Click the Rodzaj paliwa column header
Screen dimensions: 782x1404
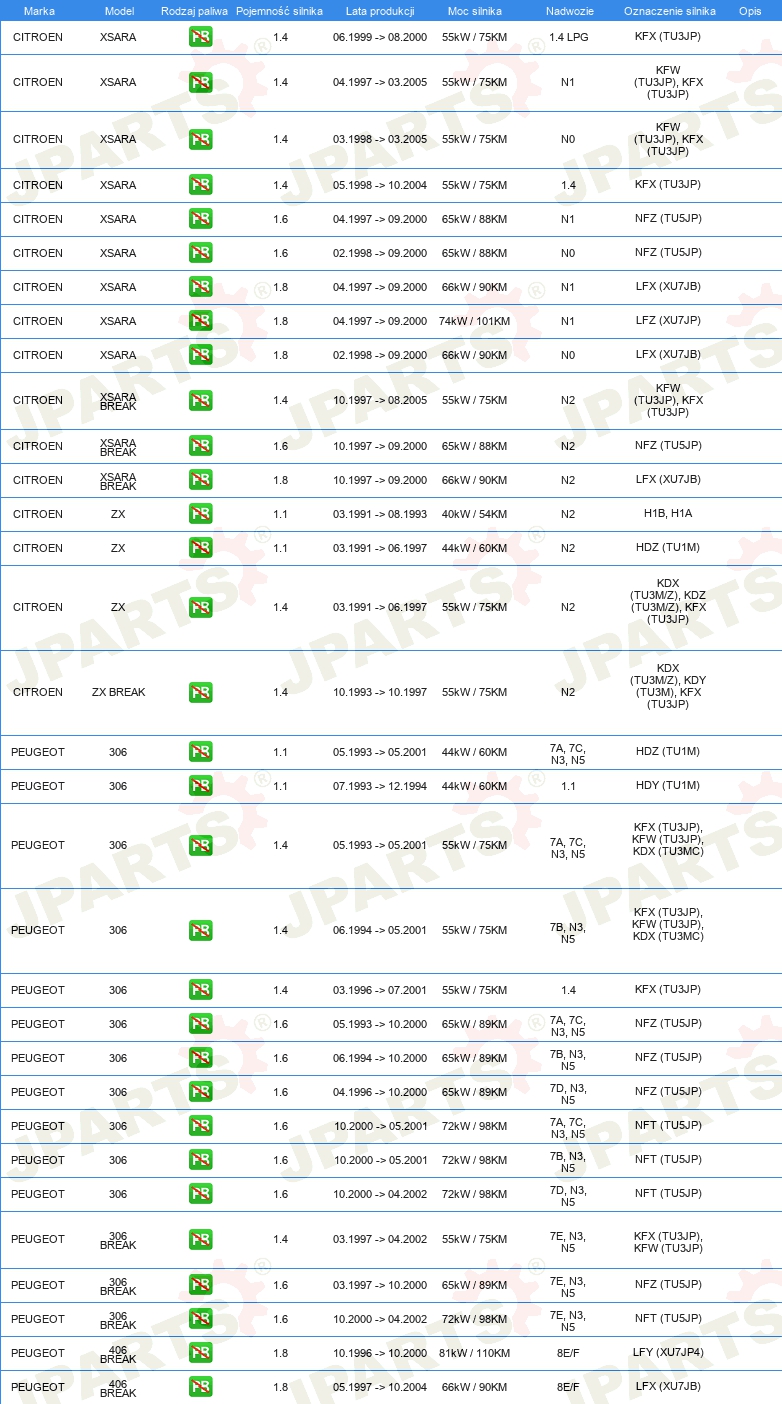tap(195, 11)
